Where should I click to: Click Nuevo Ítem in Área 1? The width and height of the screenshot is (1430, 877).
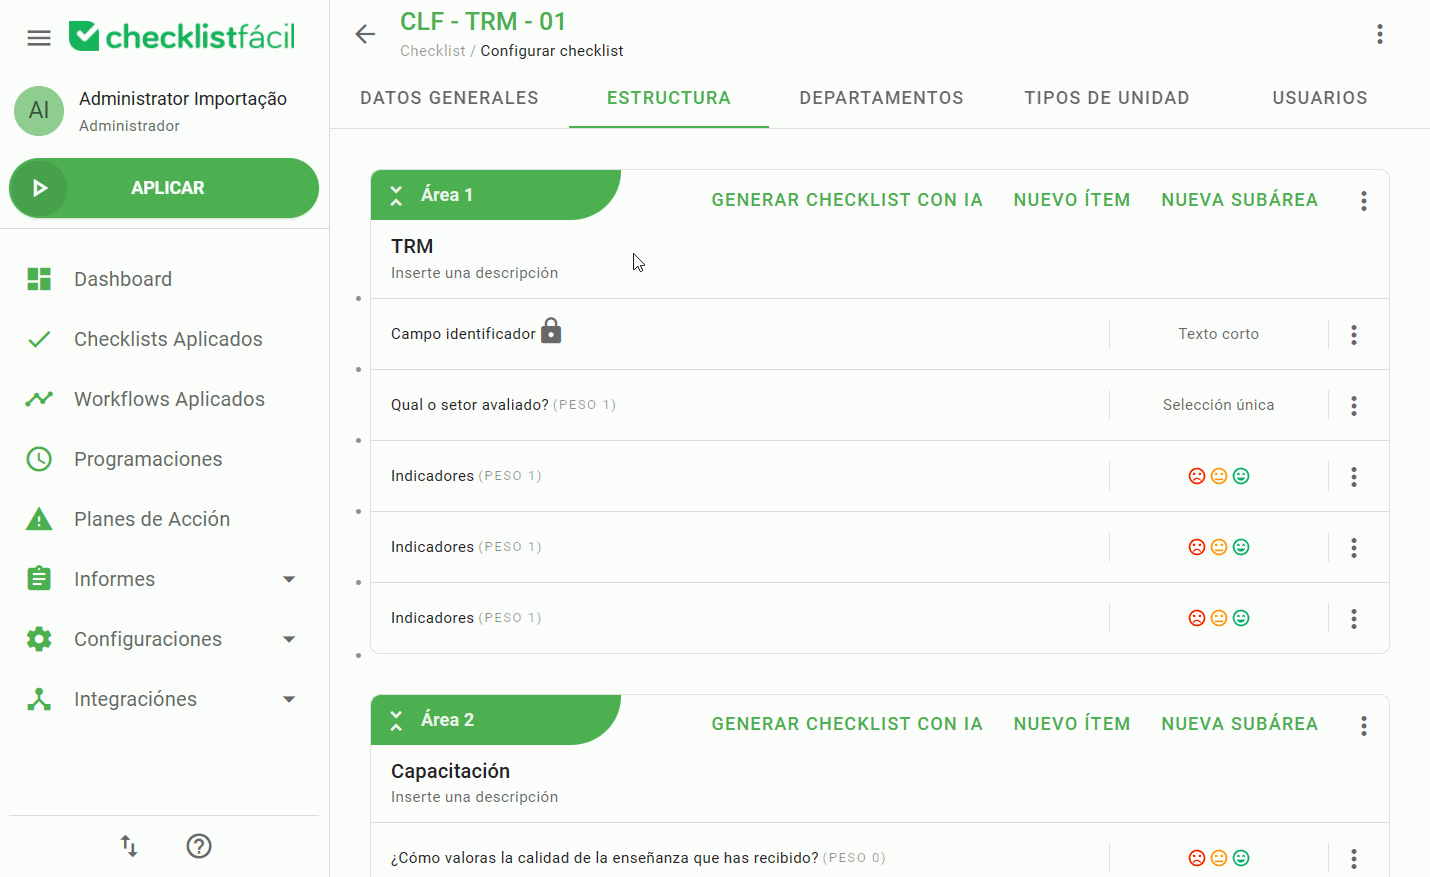coord(1072,200)
